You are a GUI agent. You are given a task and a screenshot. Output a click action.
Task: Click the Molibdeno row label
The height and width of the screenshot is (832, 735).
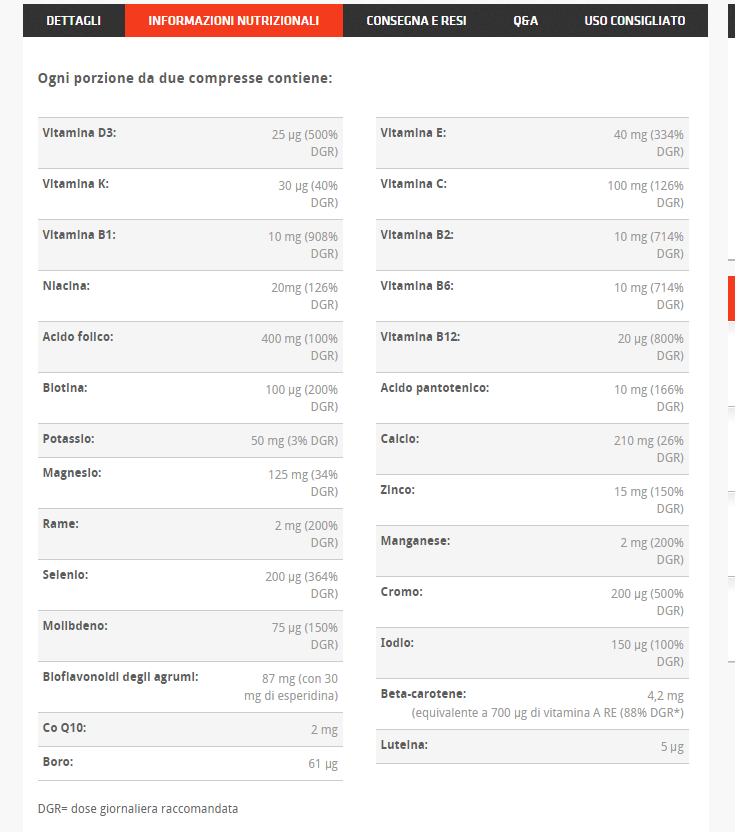(75, 626)
